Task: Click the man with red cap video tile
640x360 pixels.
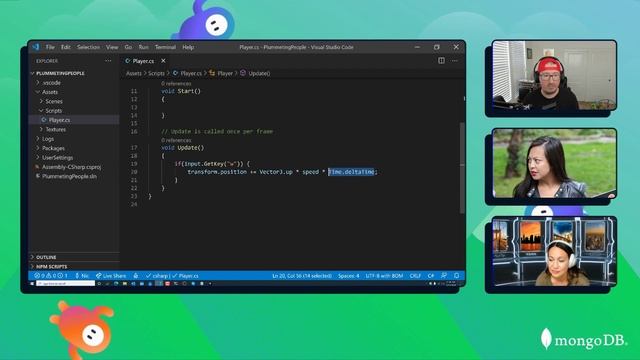Action: coord(554,75)
